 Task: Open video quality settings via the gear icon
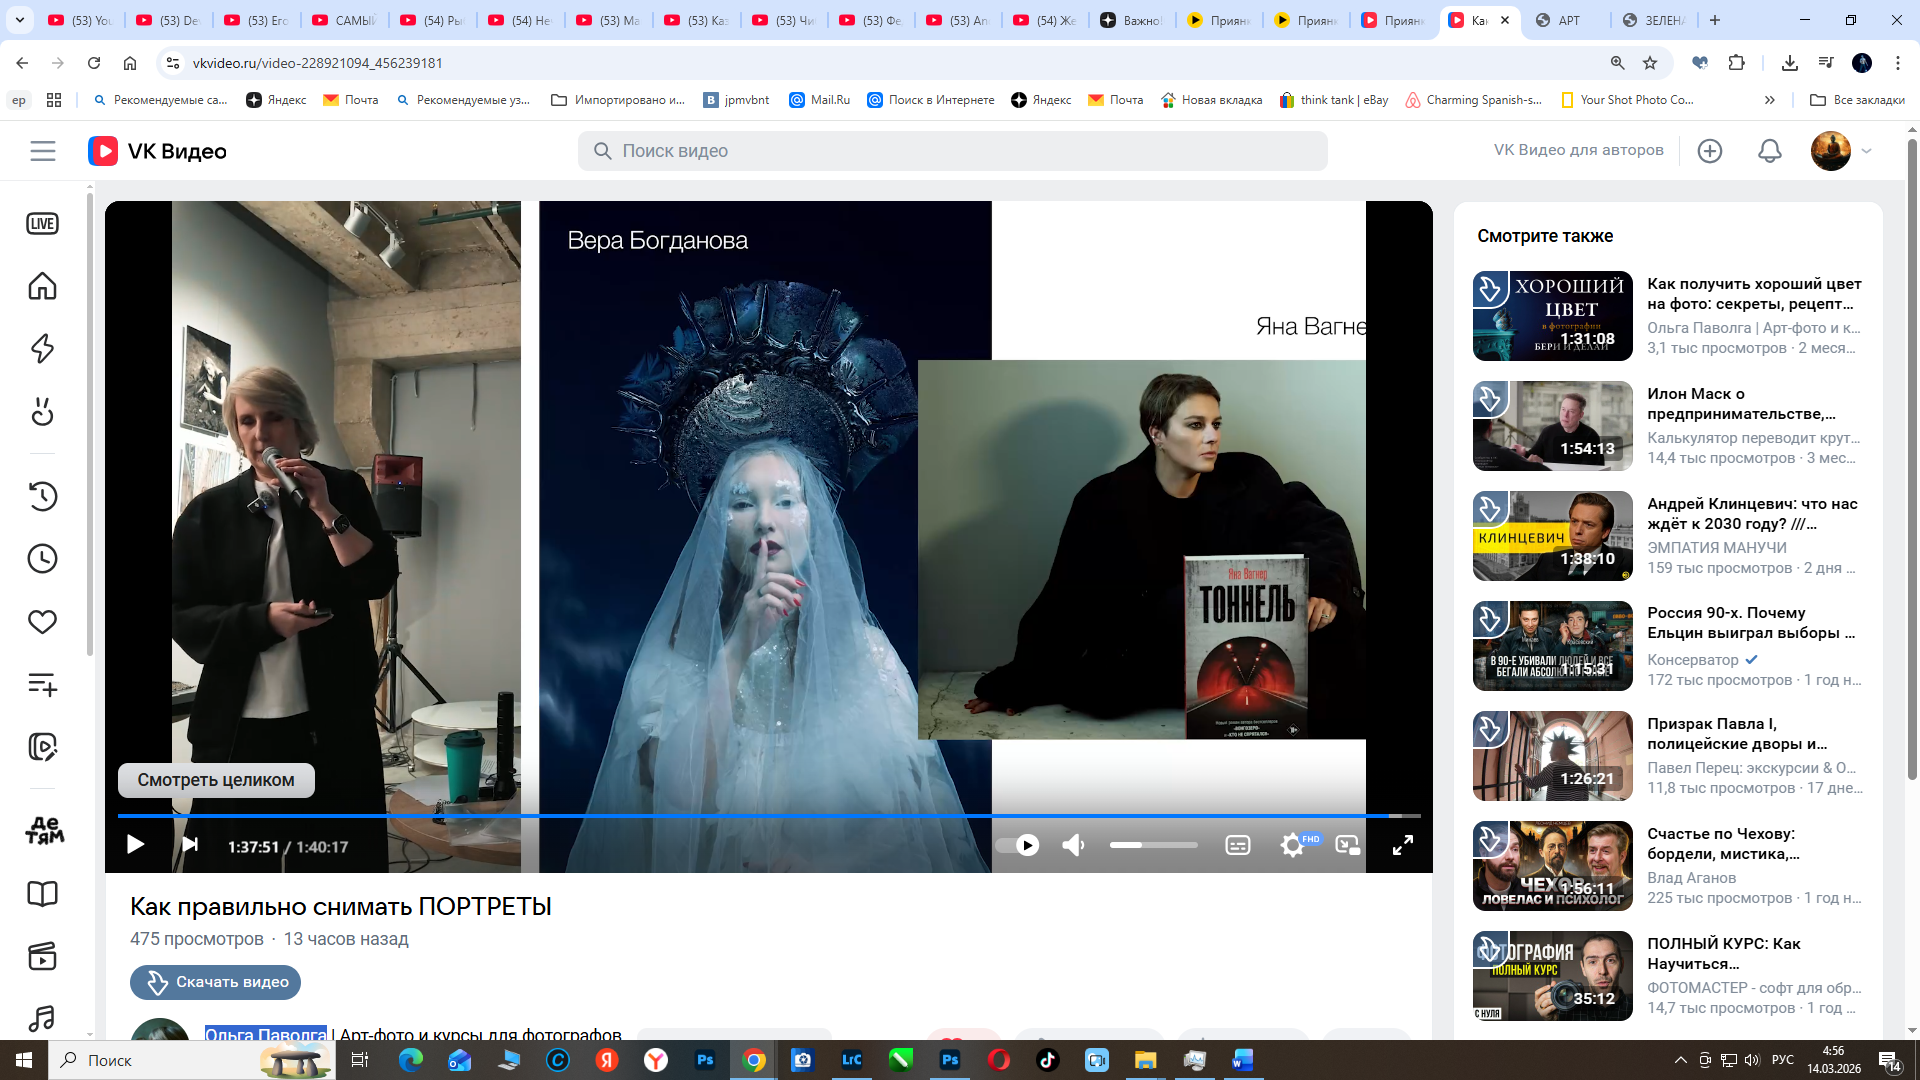point(1292,846)
